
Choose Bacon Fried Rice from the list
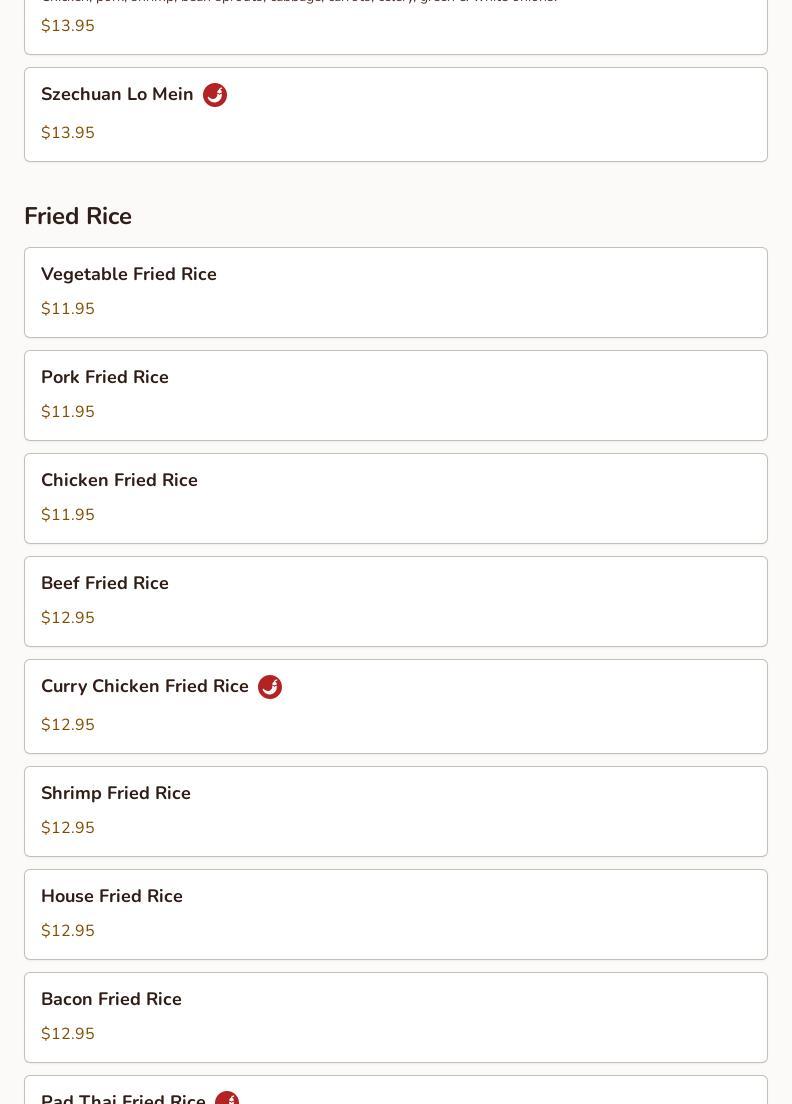111,999
